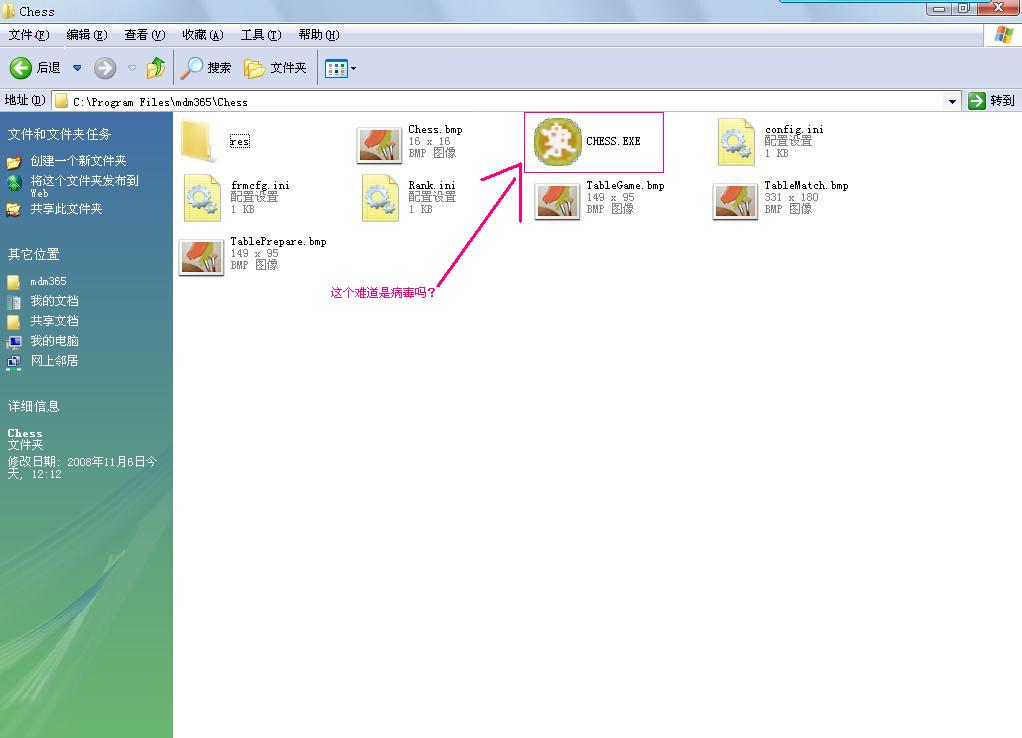1022x738 pixels.
Task: Click the grayed Forward arrow button
Action: point(105,68)
